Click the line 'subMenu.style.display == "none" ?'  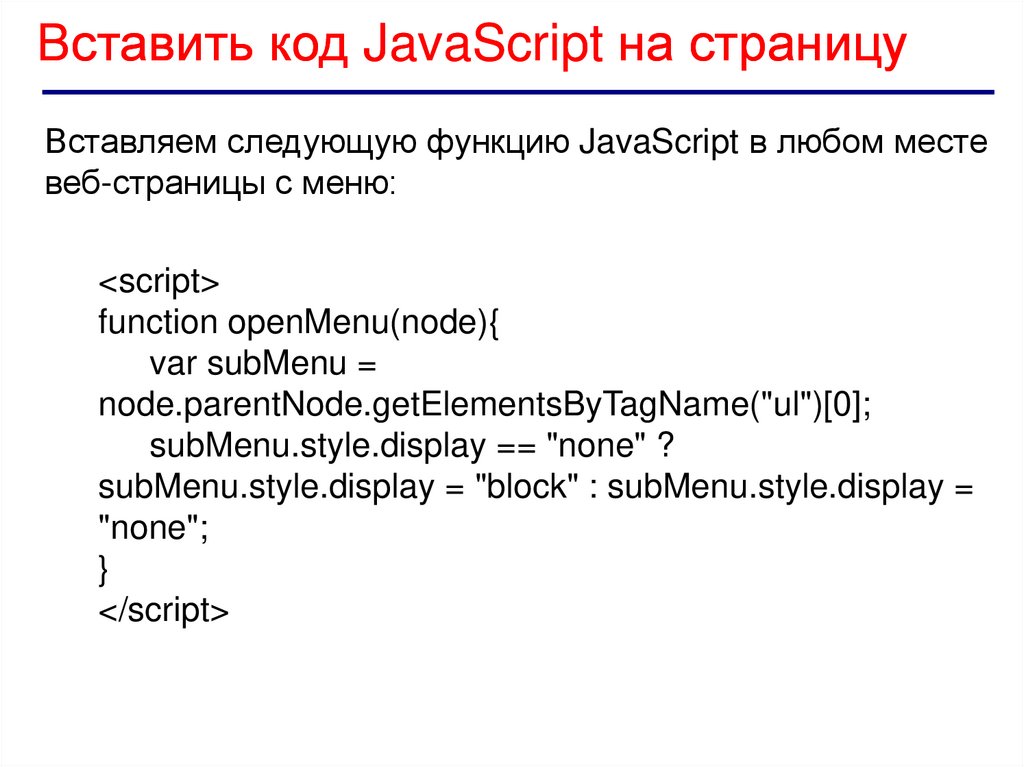click(411, 447)
